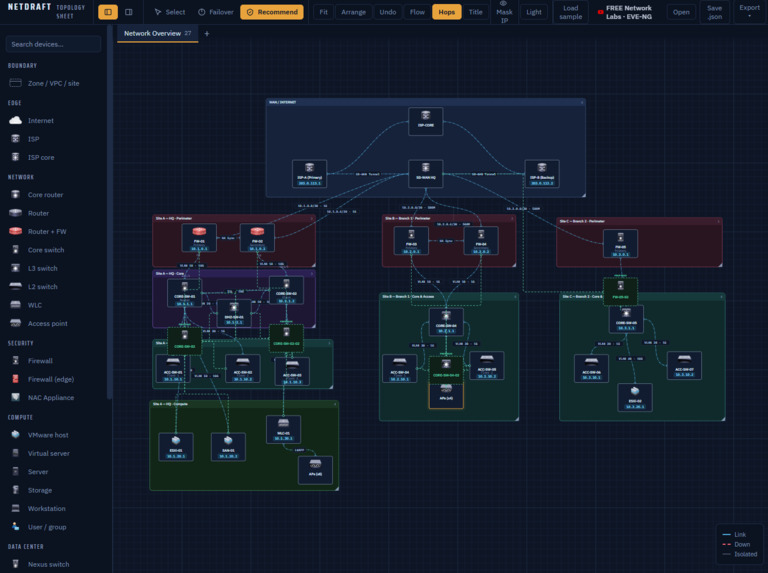The width and height of the screenshot is (768, 573).
Task: Select the SAN-01 storage node
Action: 228,447
